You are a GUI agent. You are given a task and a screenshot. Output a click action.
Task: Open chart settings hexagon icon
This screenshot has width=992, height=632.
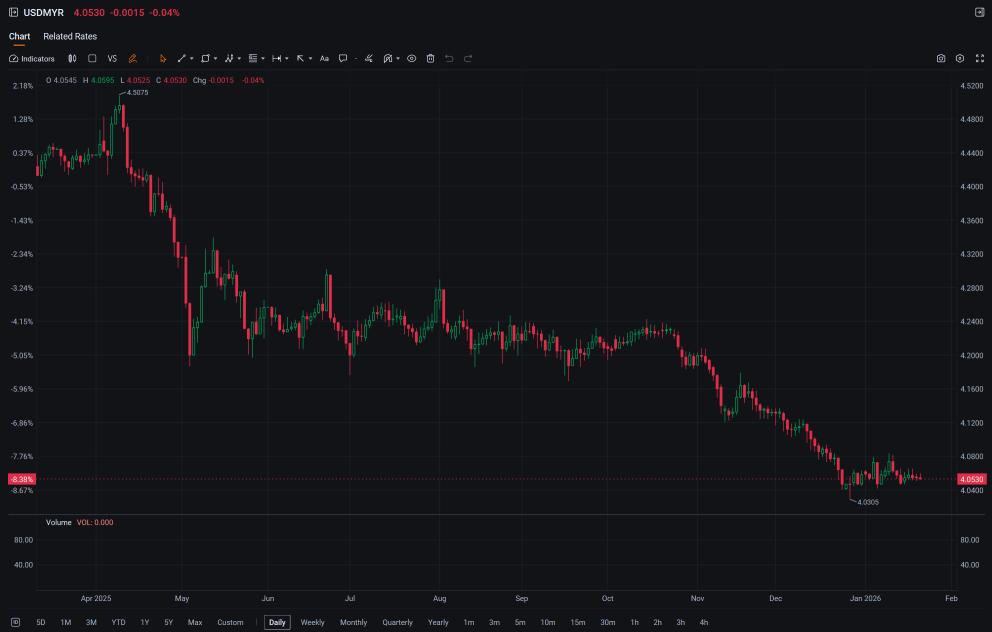960,59
